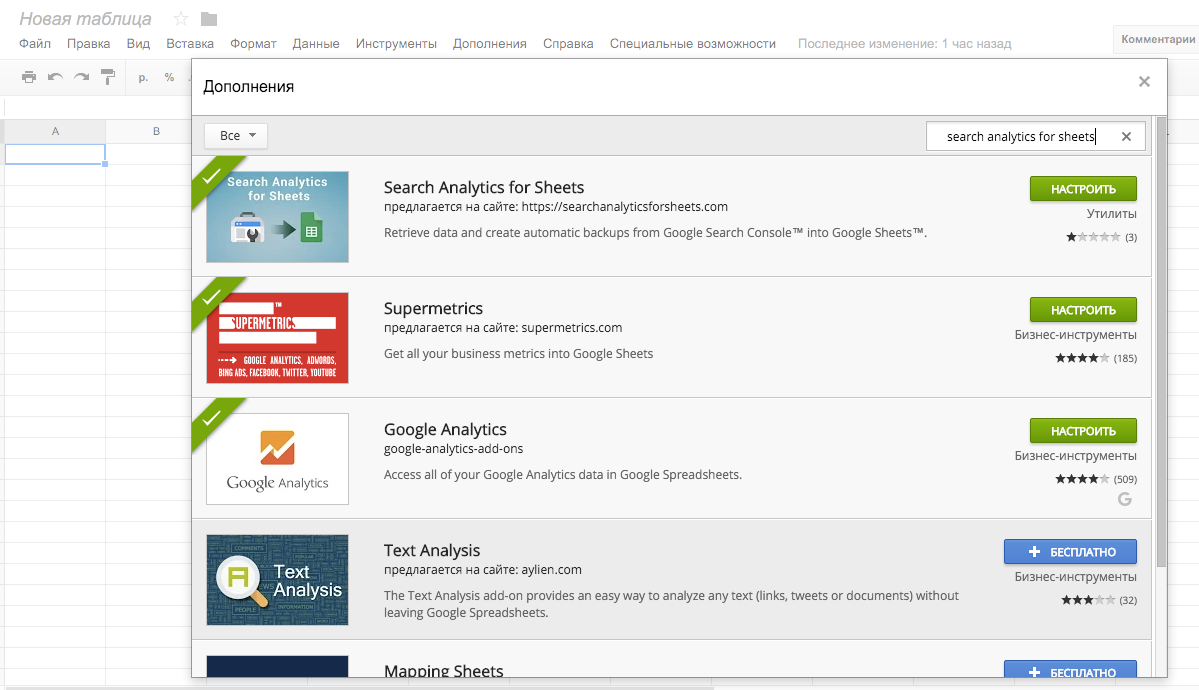Undo the last action
Image resolution: width=1199 pixels, height=690 pixels.
coord(55,76)
